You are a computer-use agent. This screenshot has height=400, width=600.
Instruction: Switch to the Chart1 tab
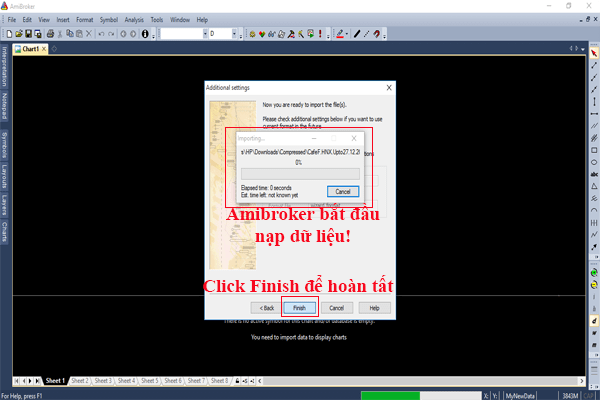[30, 49]
